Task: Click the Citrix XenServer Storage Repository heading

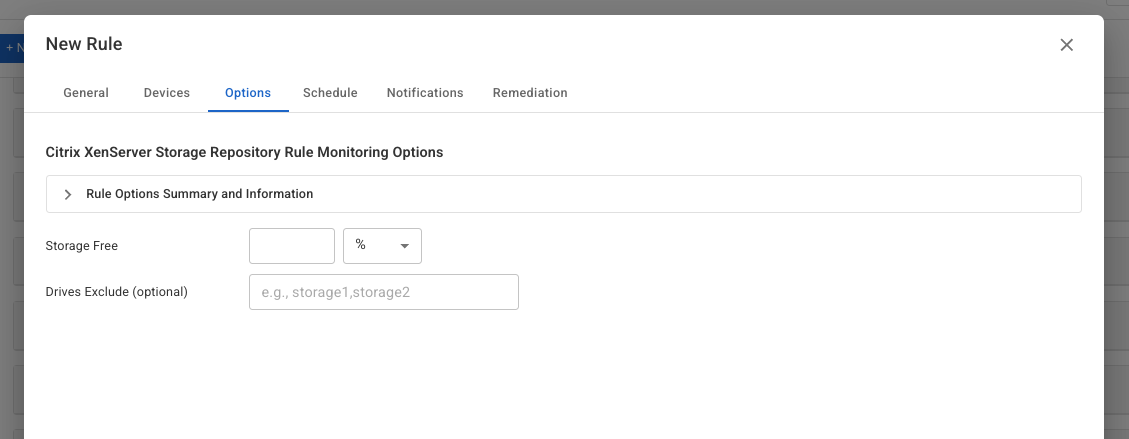Action: (x=244, y=153)
